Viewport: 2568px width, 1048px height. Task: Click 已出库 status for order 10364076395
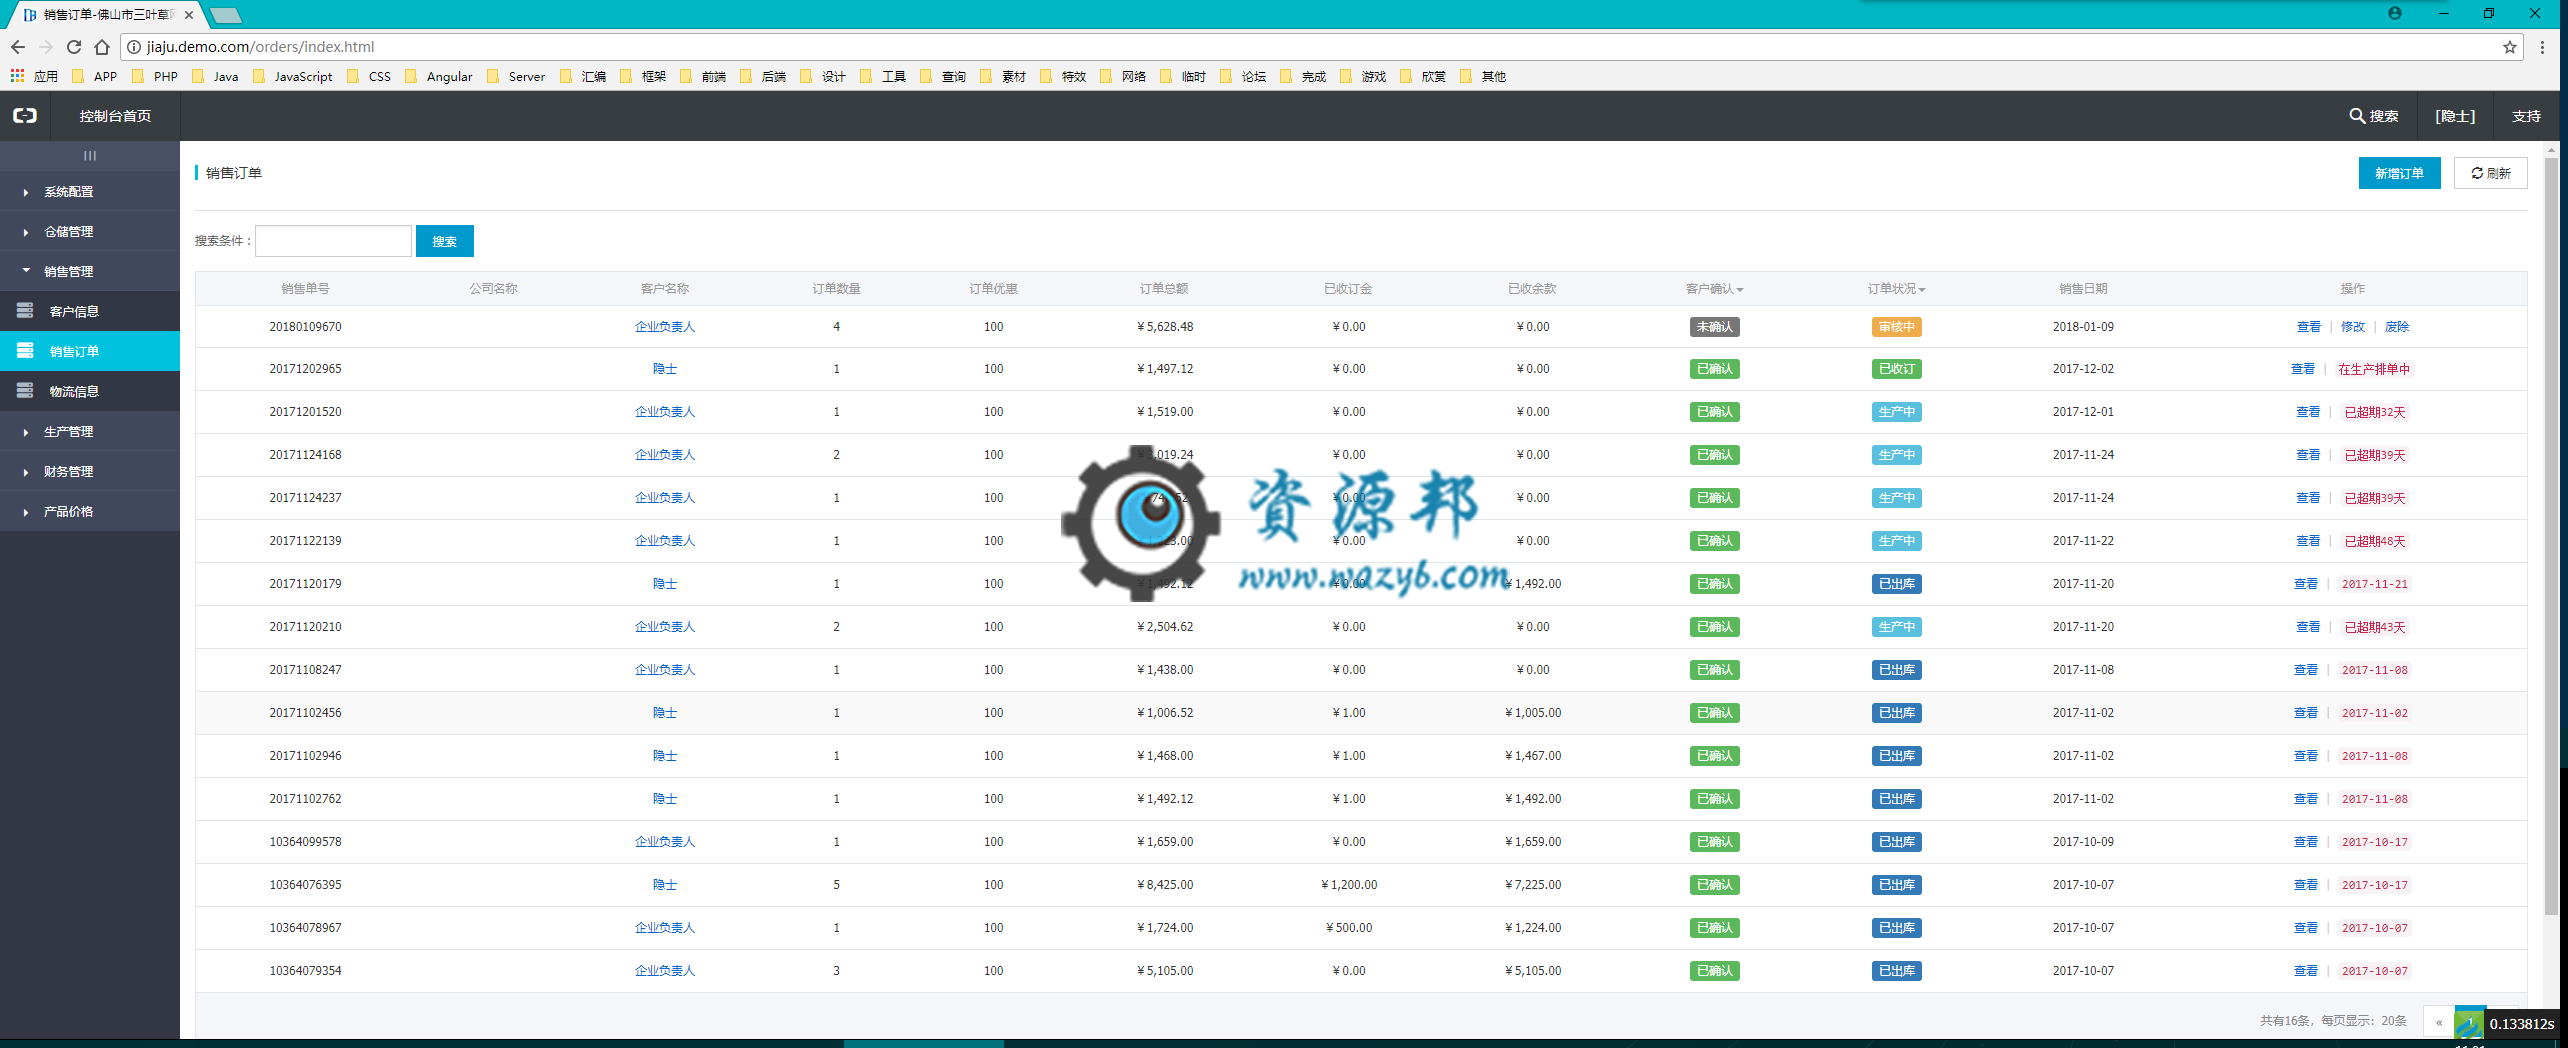click(1896, 885)
